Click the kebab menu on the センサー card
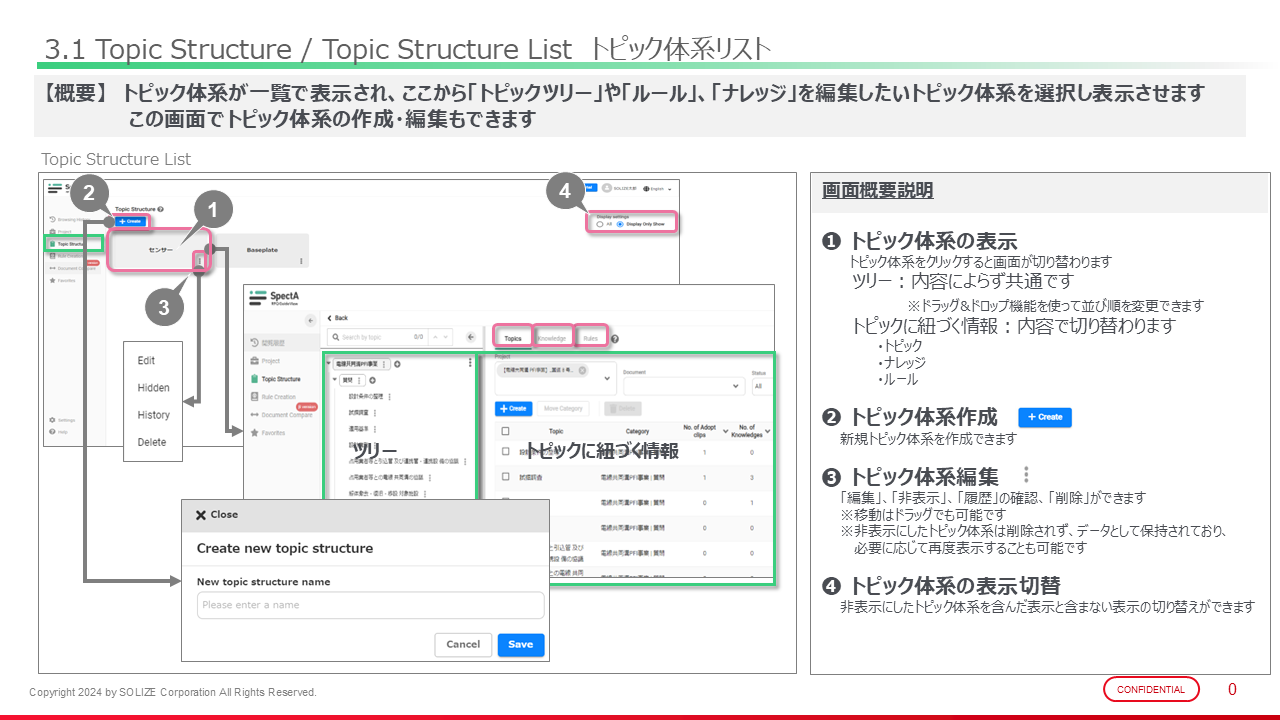The width and height of the screenshot is (1280, 720). (x=199, y=261)
